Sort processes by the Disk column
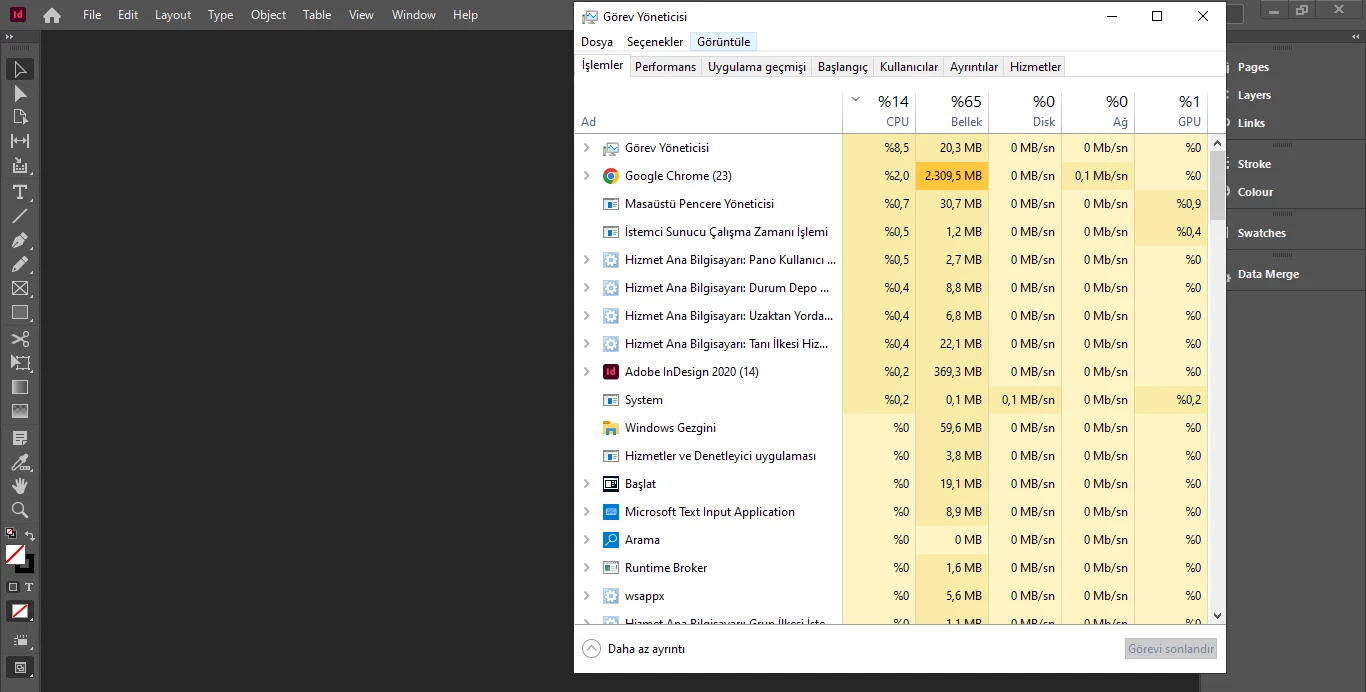This screenshot has width=1366, height=692. [x=1025, y=111]
